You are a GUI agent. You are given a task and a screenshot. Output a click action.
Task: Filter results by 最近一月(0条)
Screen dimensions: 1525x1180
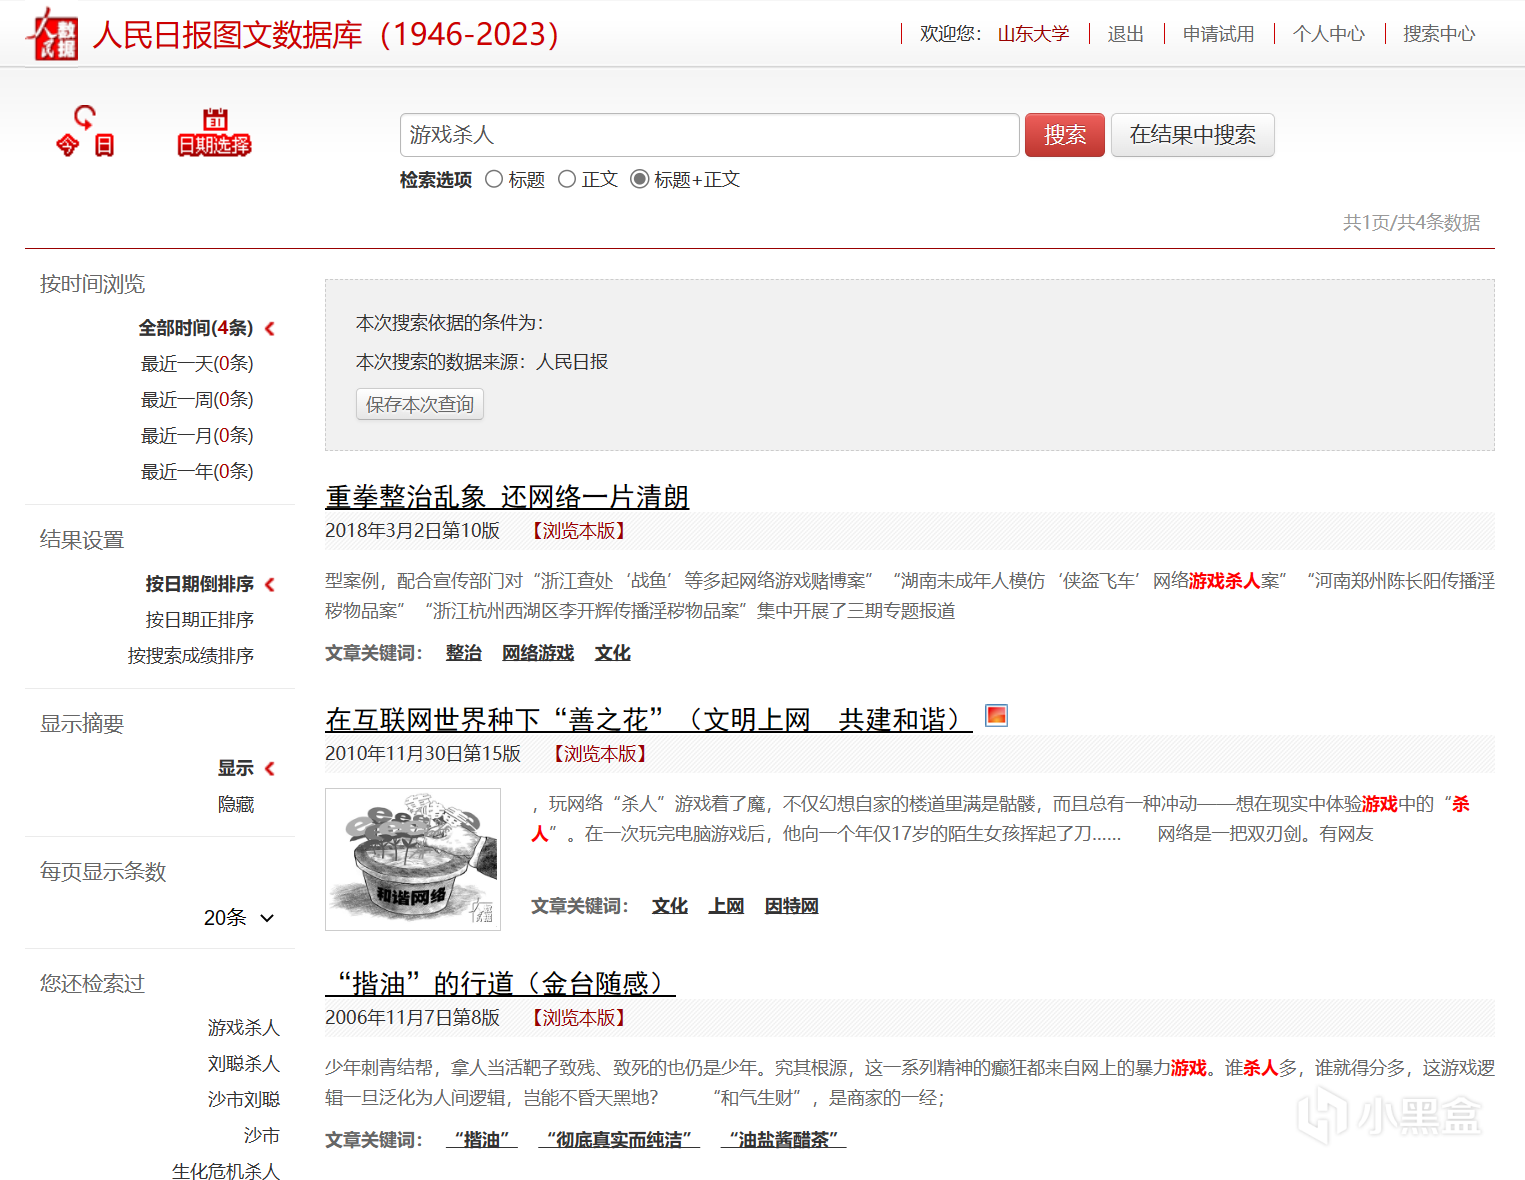click(x=197, y=436)
